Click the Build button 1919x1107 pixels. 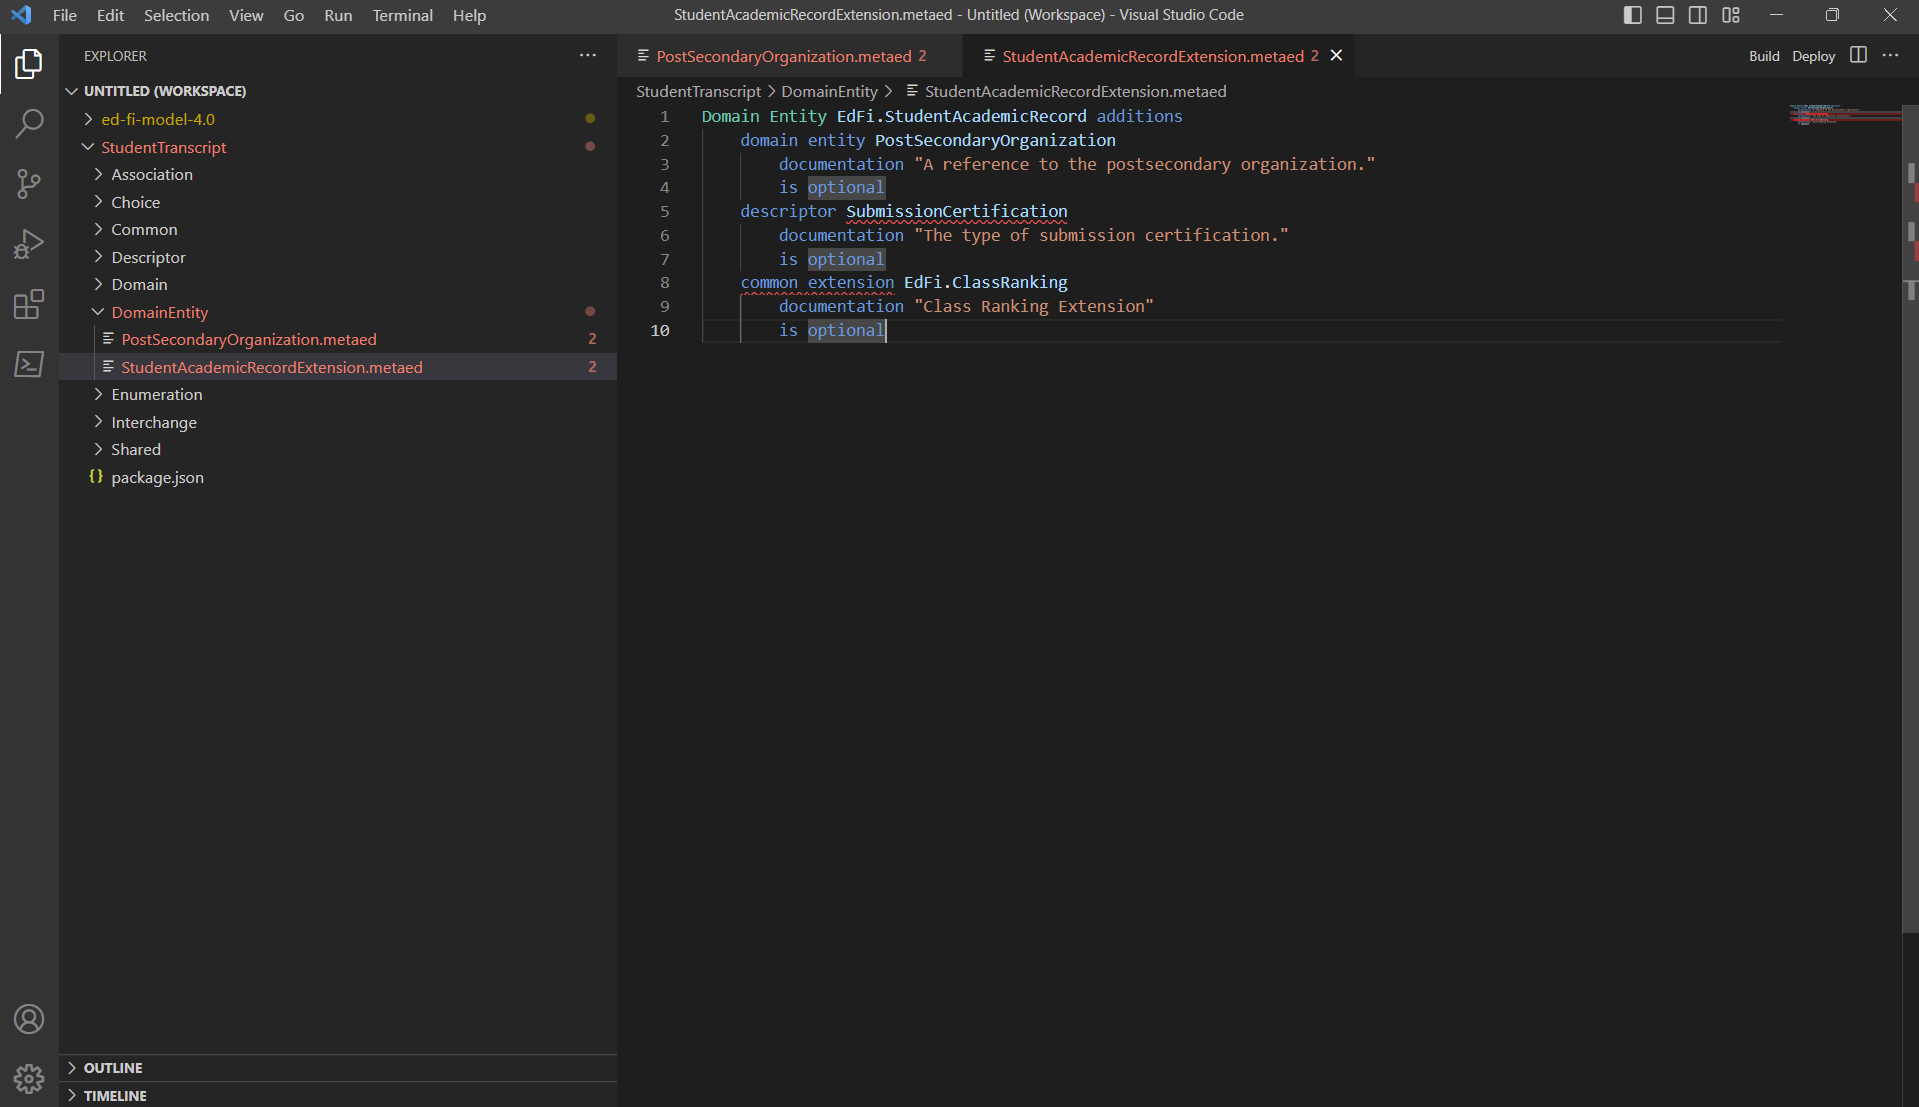pos(1764,56)
